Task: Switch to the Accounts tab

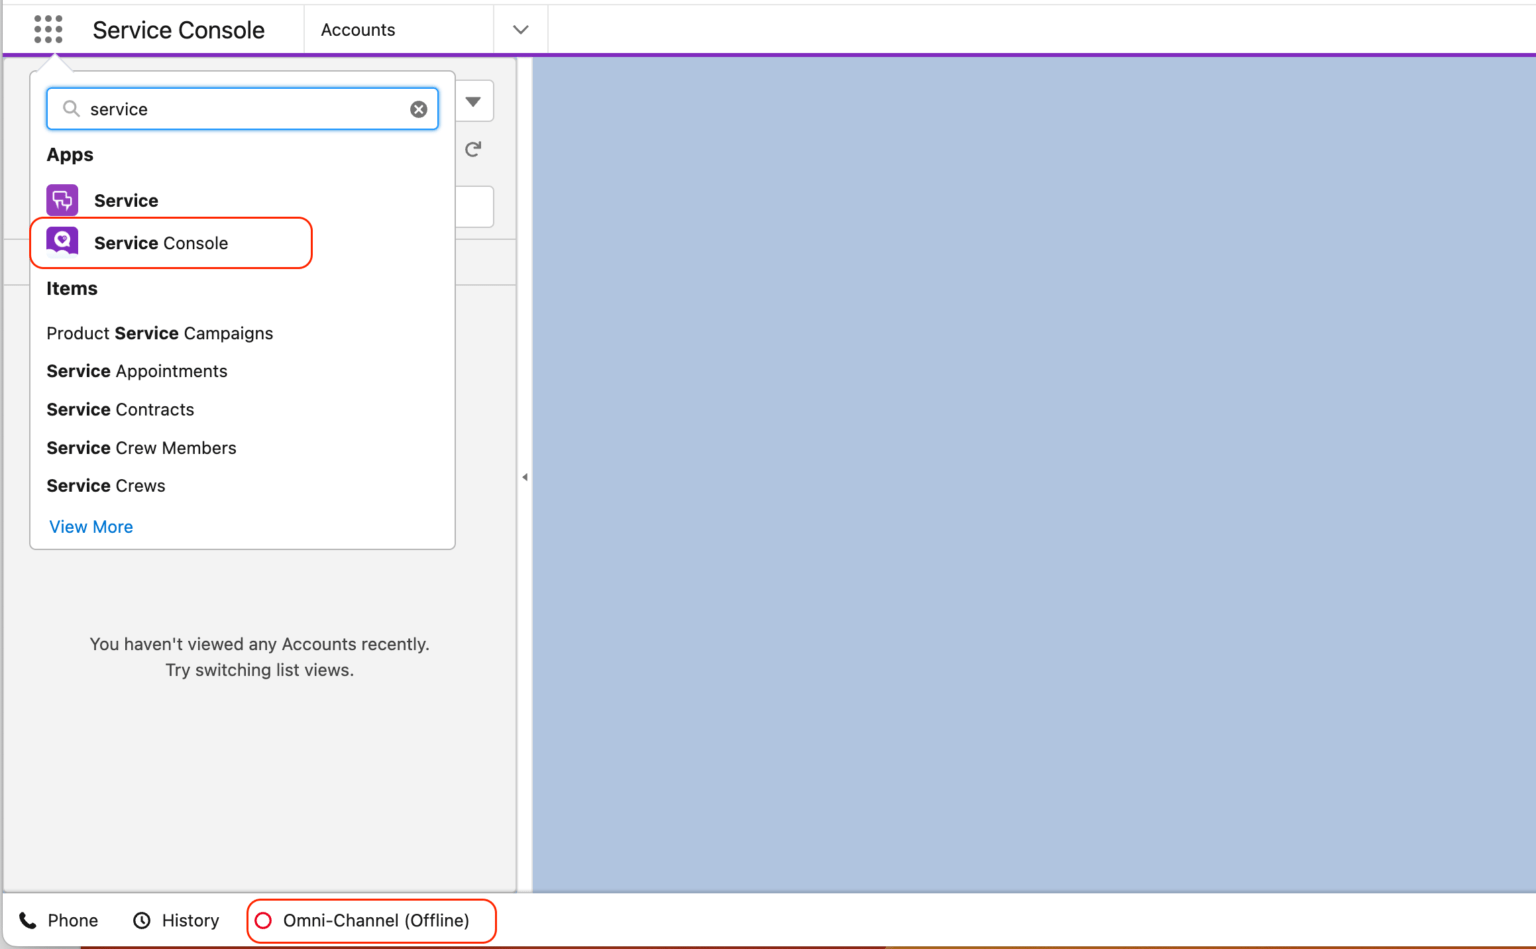Action: click(x=358, y=29)
